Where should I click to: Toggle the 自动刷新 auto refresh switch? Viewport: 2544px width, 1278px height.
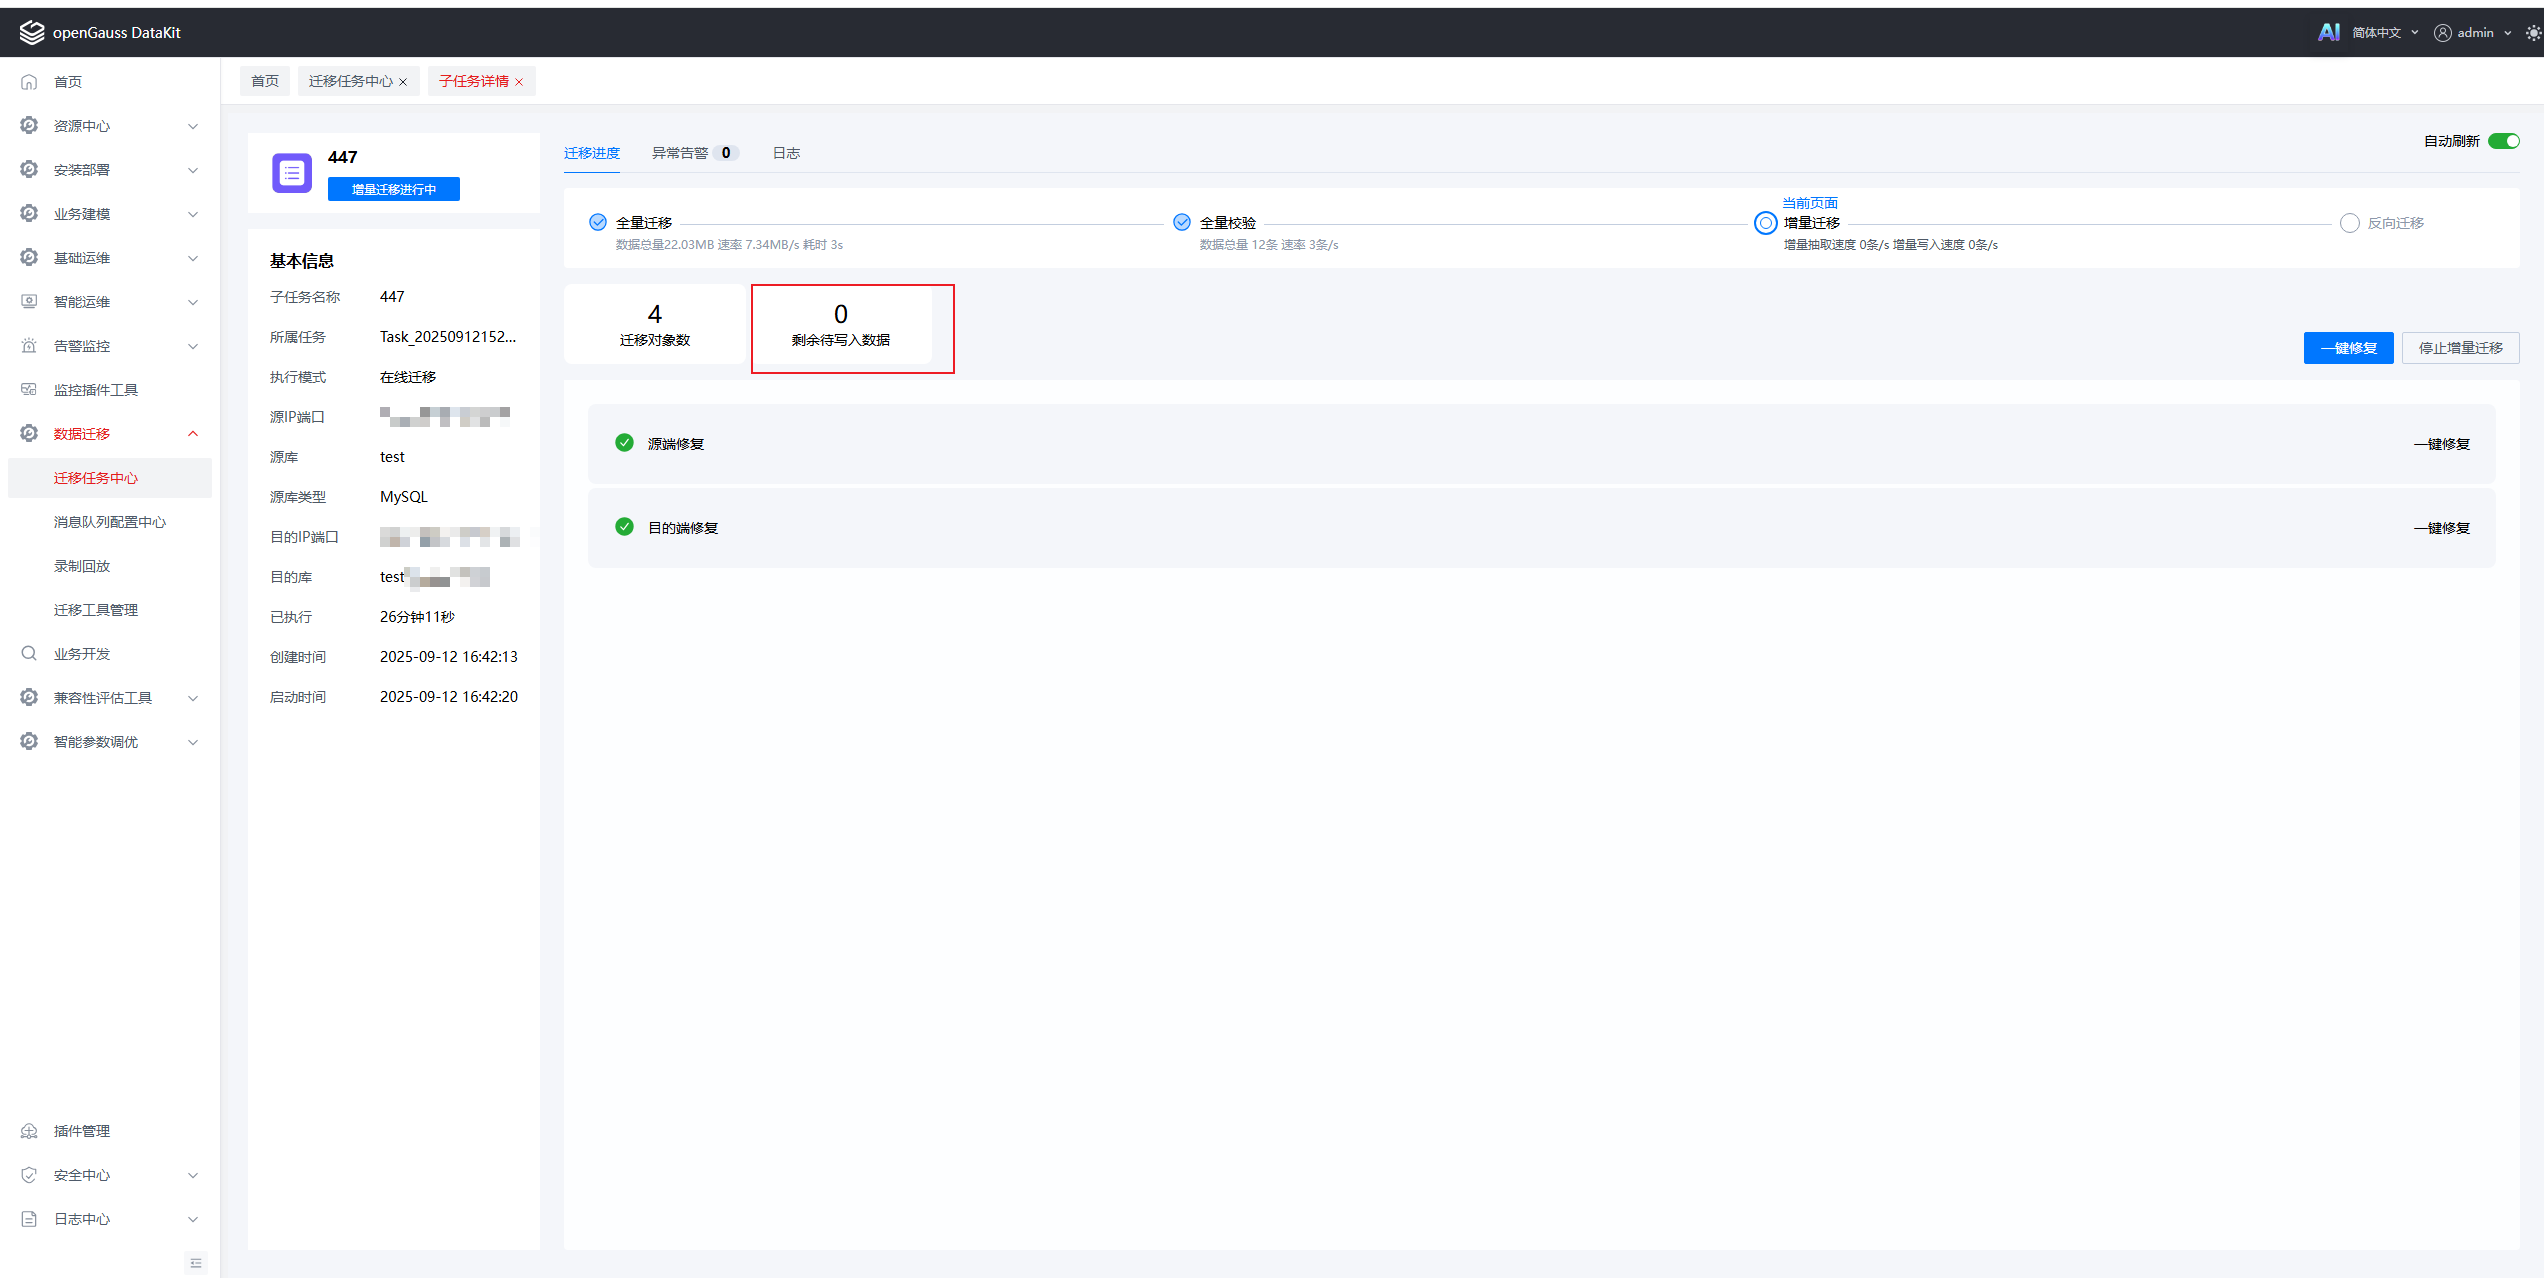click(x=2503, y=141)
